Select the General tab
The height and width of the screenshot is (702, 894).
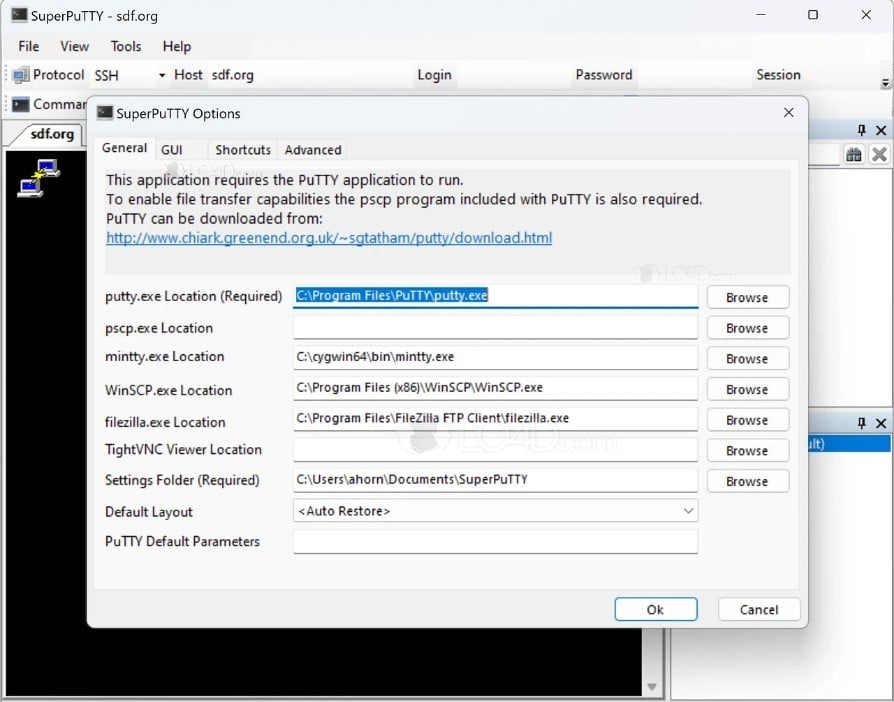tap(124, 148)
